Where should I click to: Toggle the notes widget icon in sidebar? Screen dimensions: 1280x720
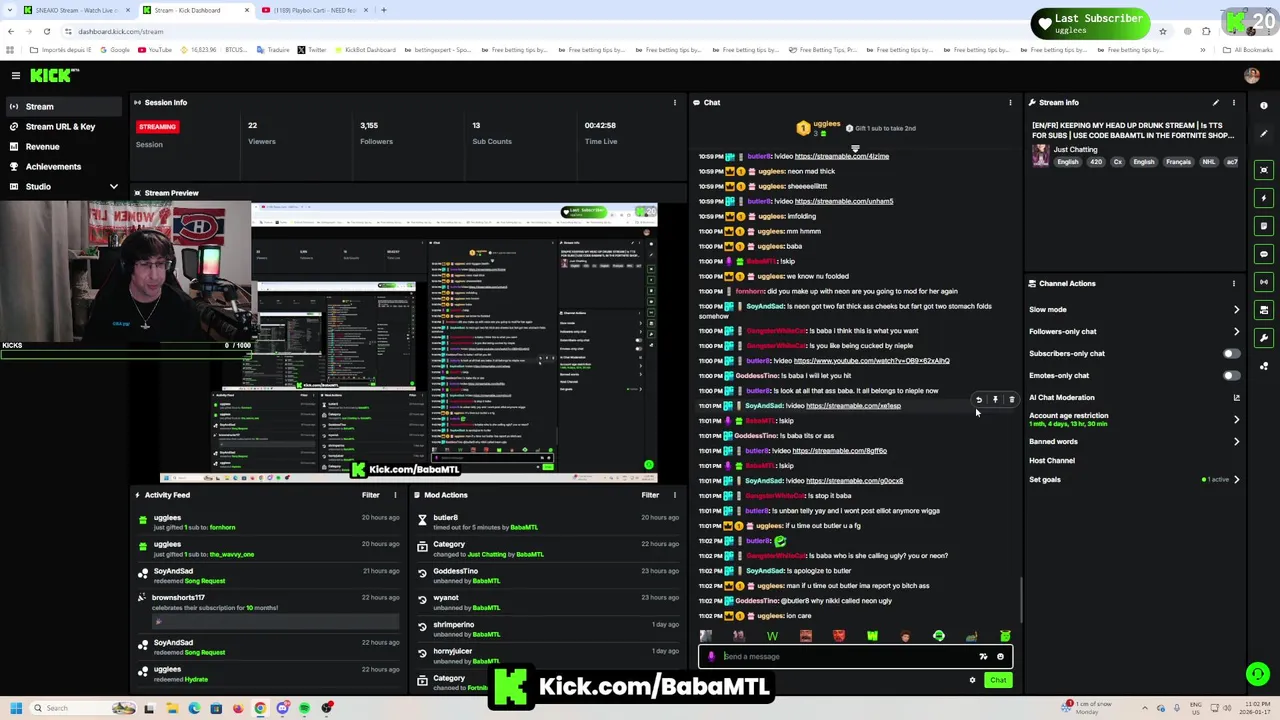[x=1264, y=225]
